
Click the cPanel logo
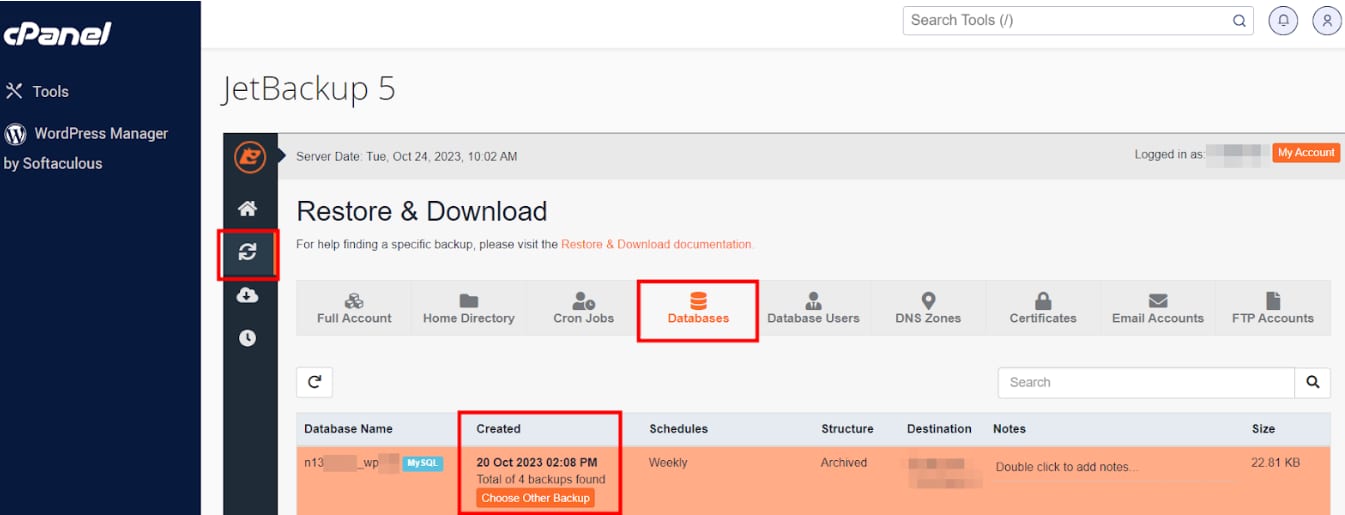pyautogui.click(x=57, y=33)
